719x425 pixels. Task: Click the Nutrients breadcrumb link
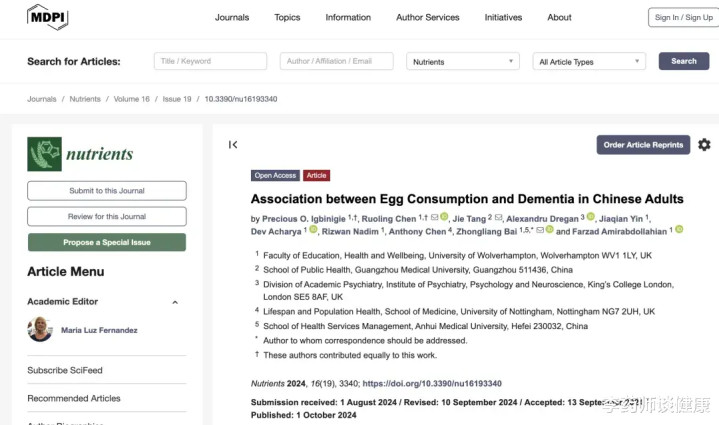tap(85, 99)
